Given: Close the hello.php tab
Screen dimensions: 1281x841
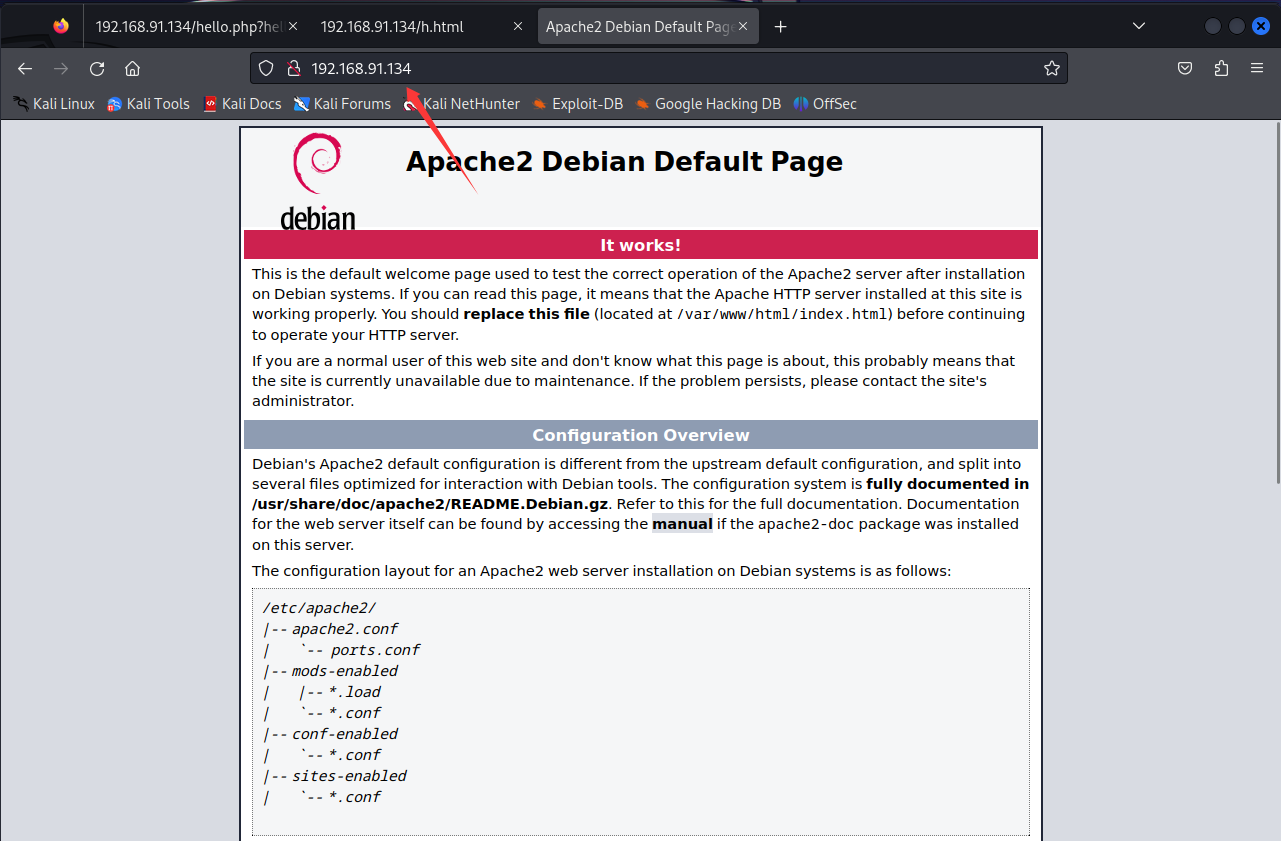Looking at the screenshot, I should point(292,26).
